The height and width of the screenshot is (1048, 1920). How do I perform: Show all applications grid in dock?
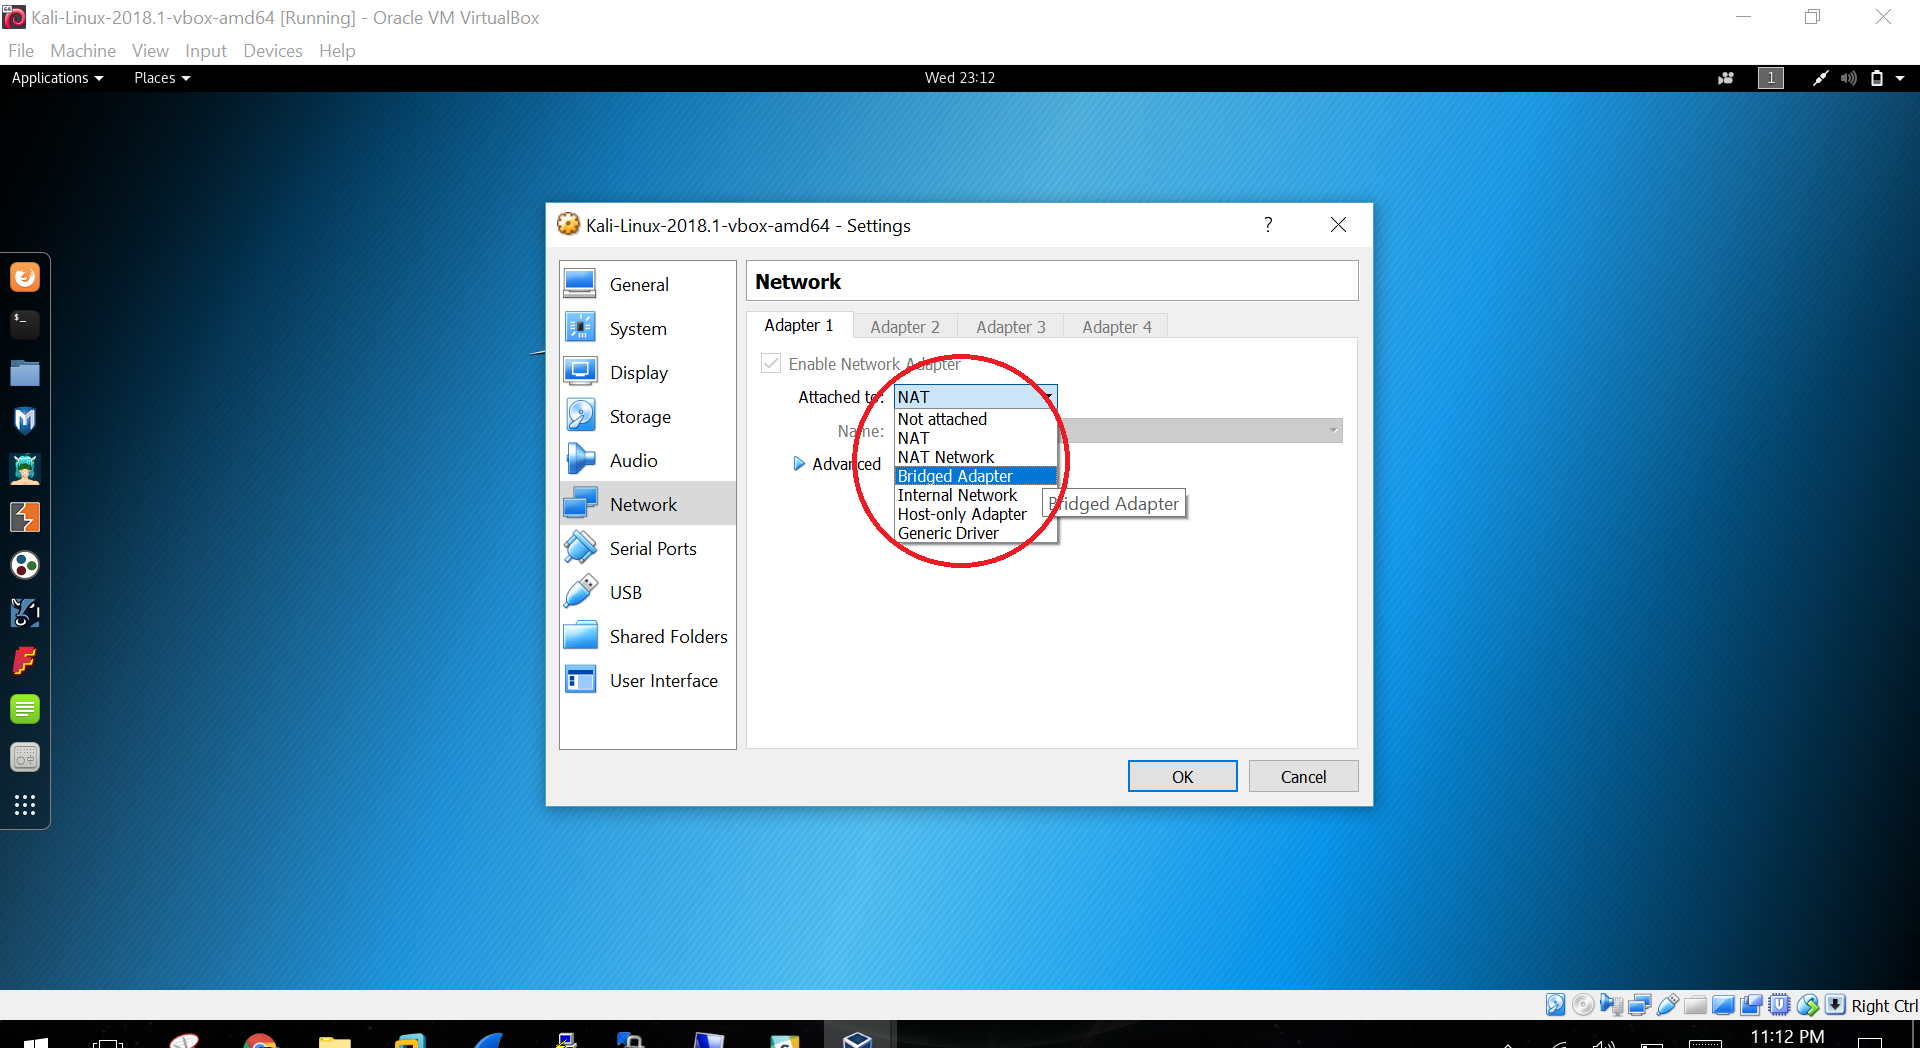tap(25, 805)
